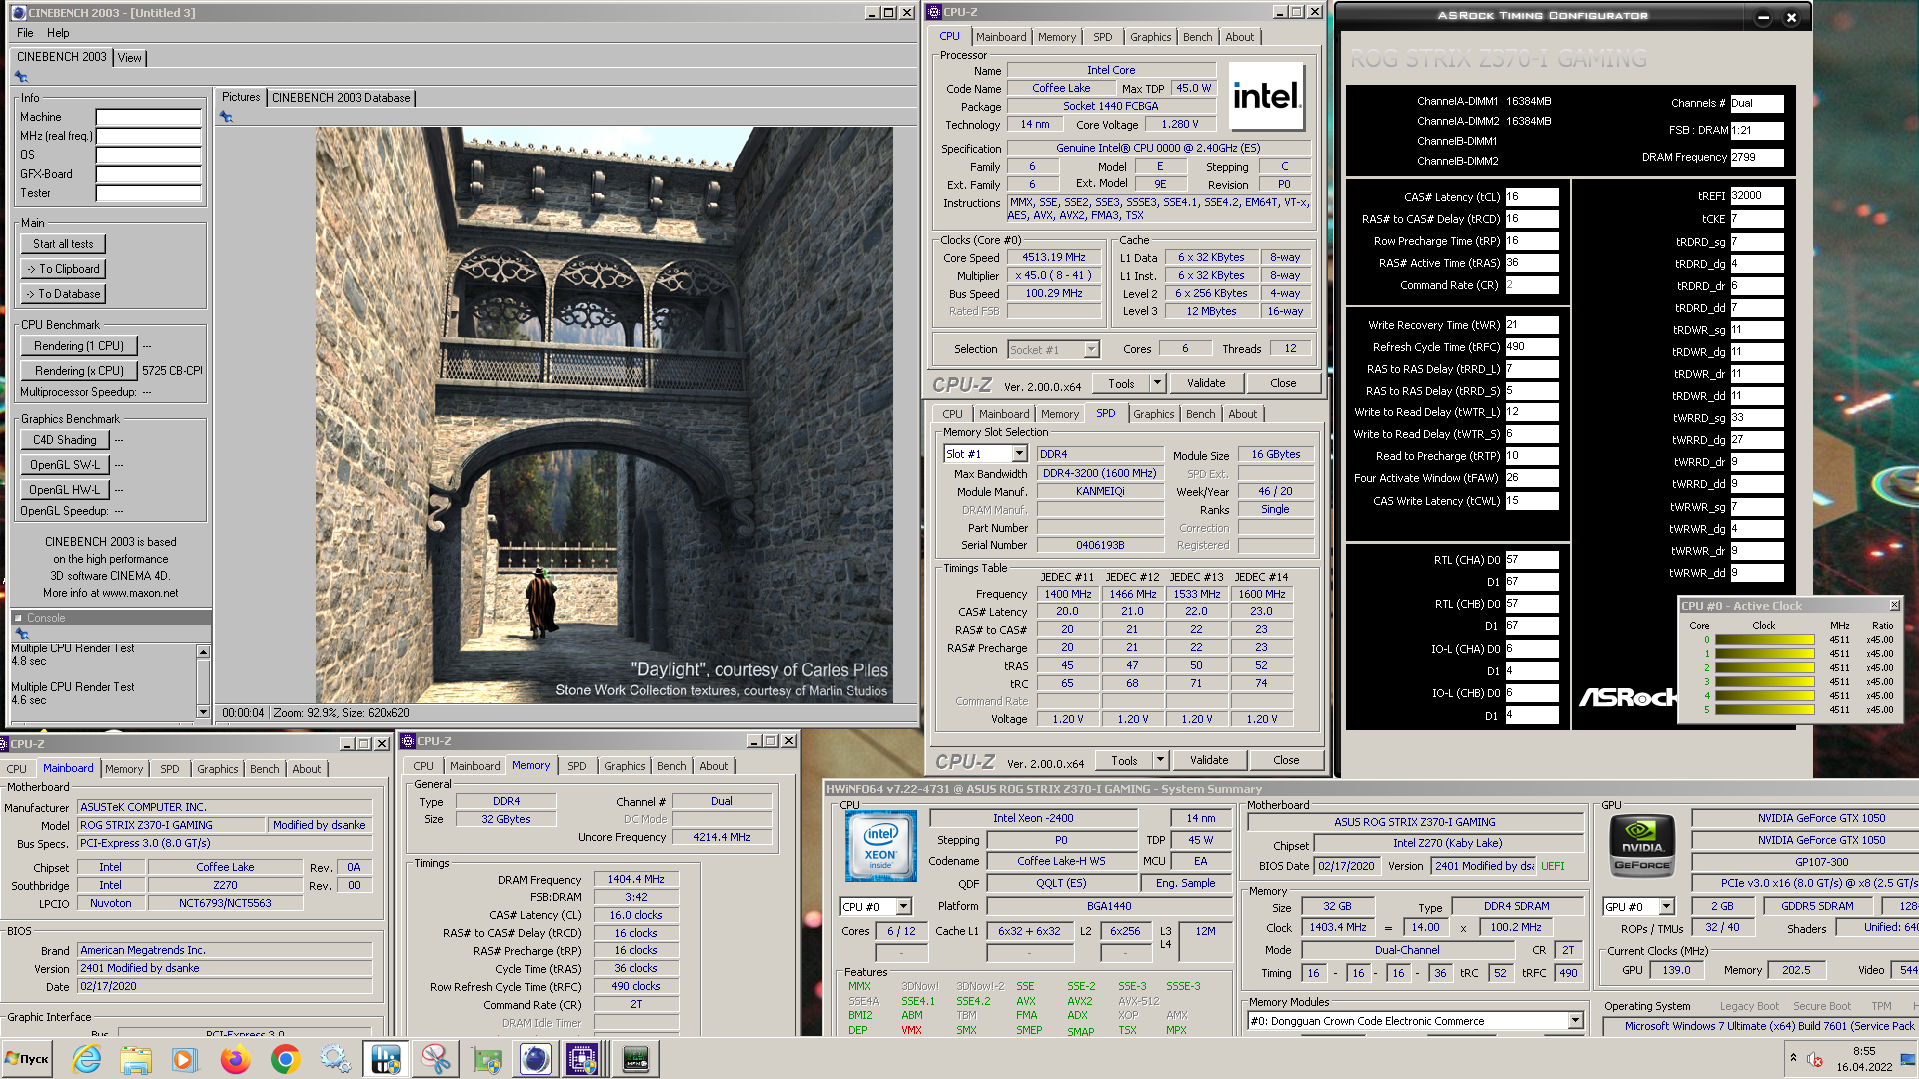This screenshot has height=1079, width=1919.
Task: Click the Intel Xeon logo in HWiNFO
Action: pyautogui.click(x=880, y=846)
